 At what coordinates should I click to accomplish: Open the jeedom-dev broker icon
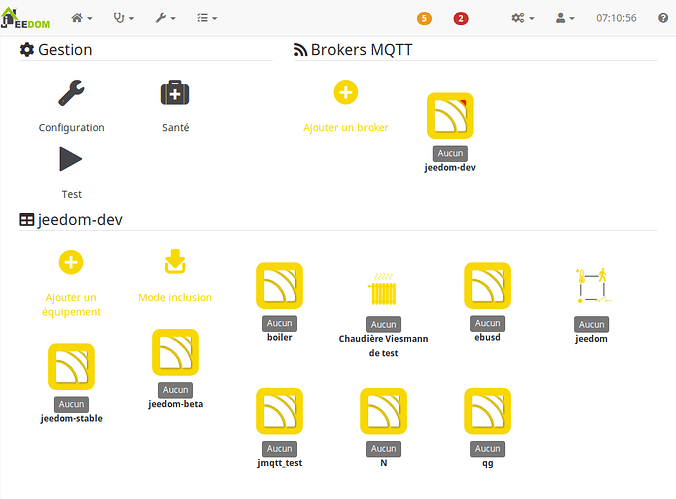click(x=450, y=116)
